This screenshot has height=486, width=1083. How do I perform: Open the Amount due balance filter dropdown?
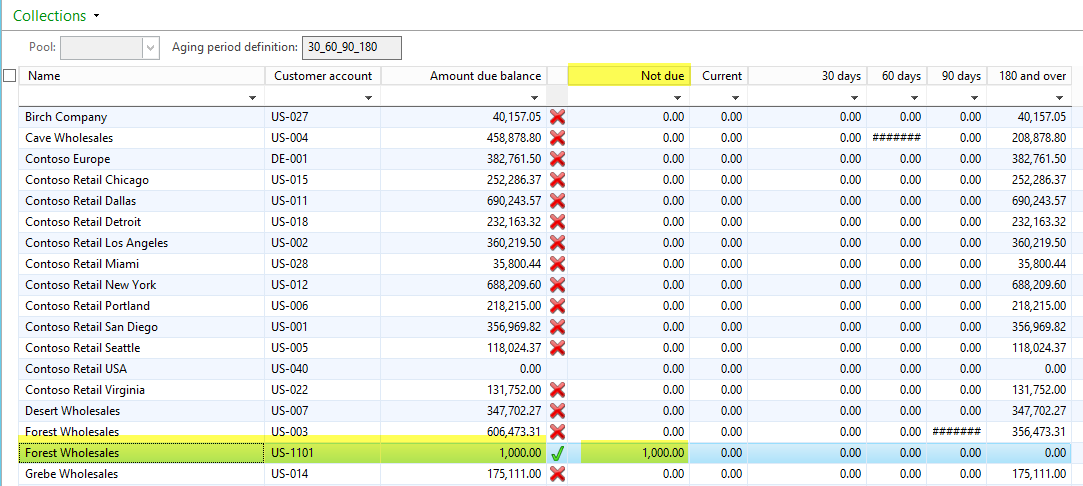tap(535, 98)
